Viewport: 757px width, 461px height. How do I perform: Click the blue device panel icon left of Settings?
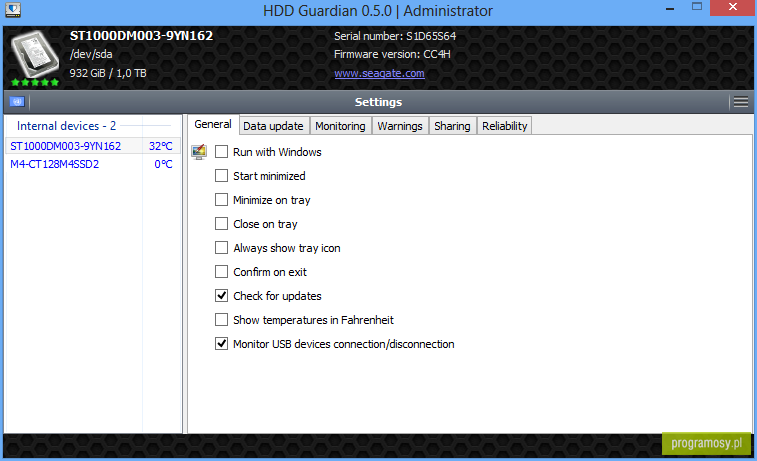pyautogui.click(x=17, y=102)
